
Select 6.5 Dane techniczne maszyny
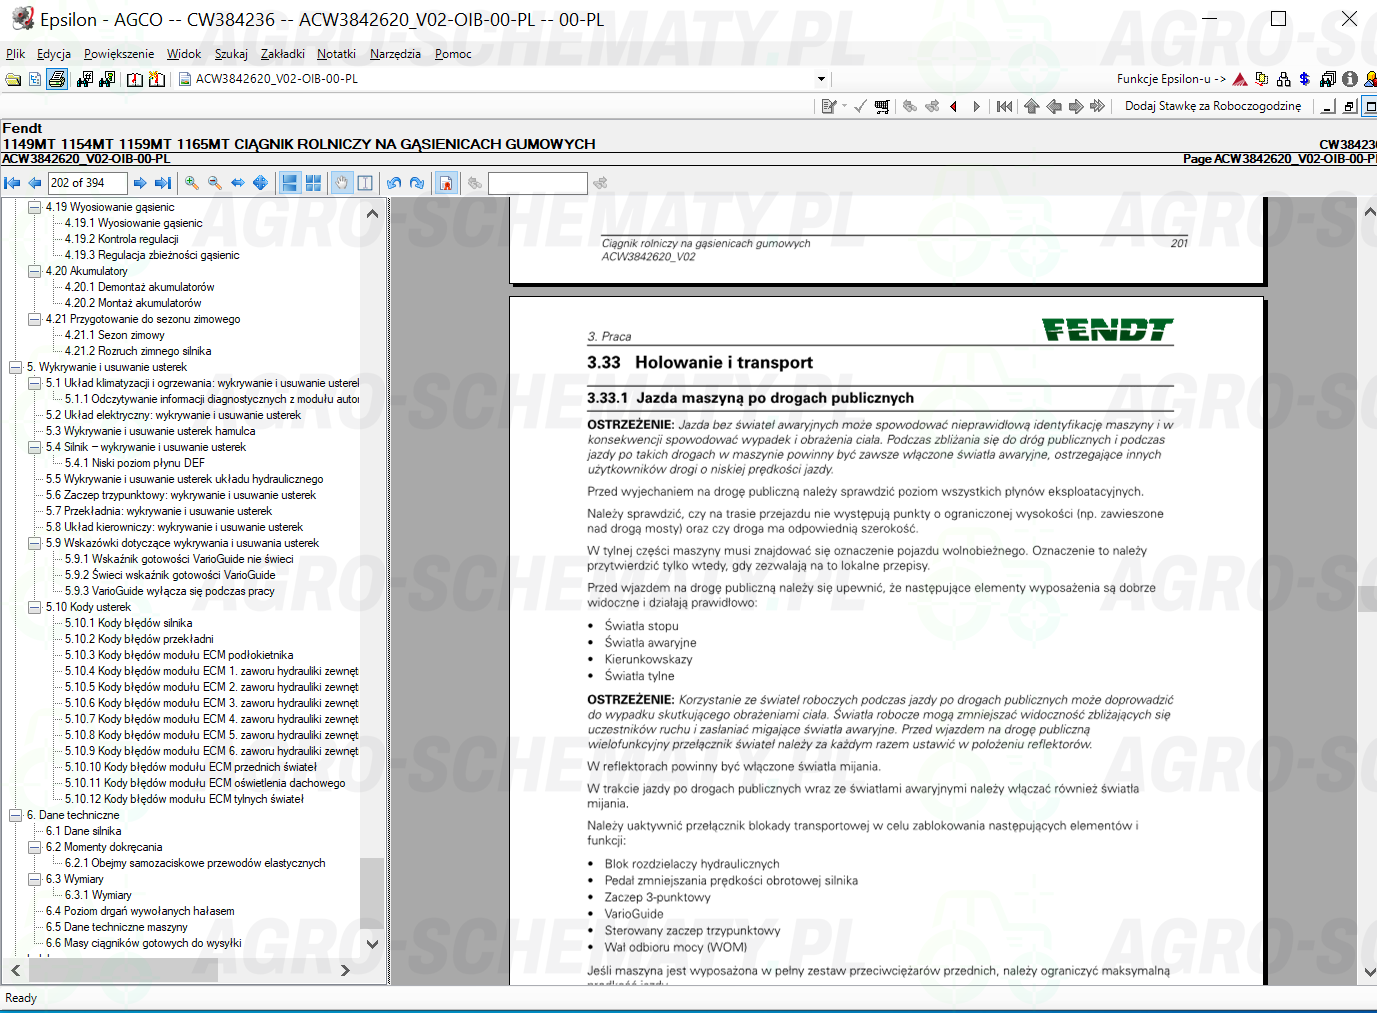click(x=116, y=927)
